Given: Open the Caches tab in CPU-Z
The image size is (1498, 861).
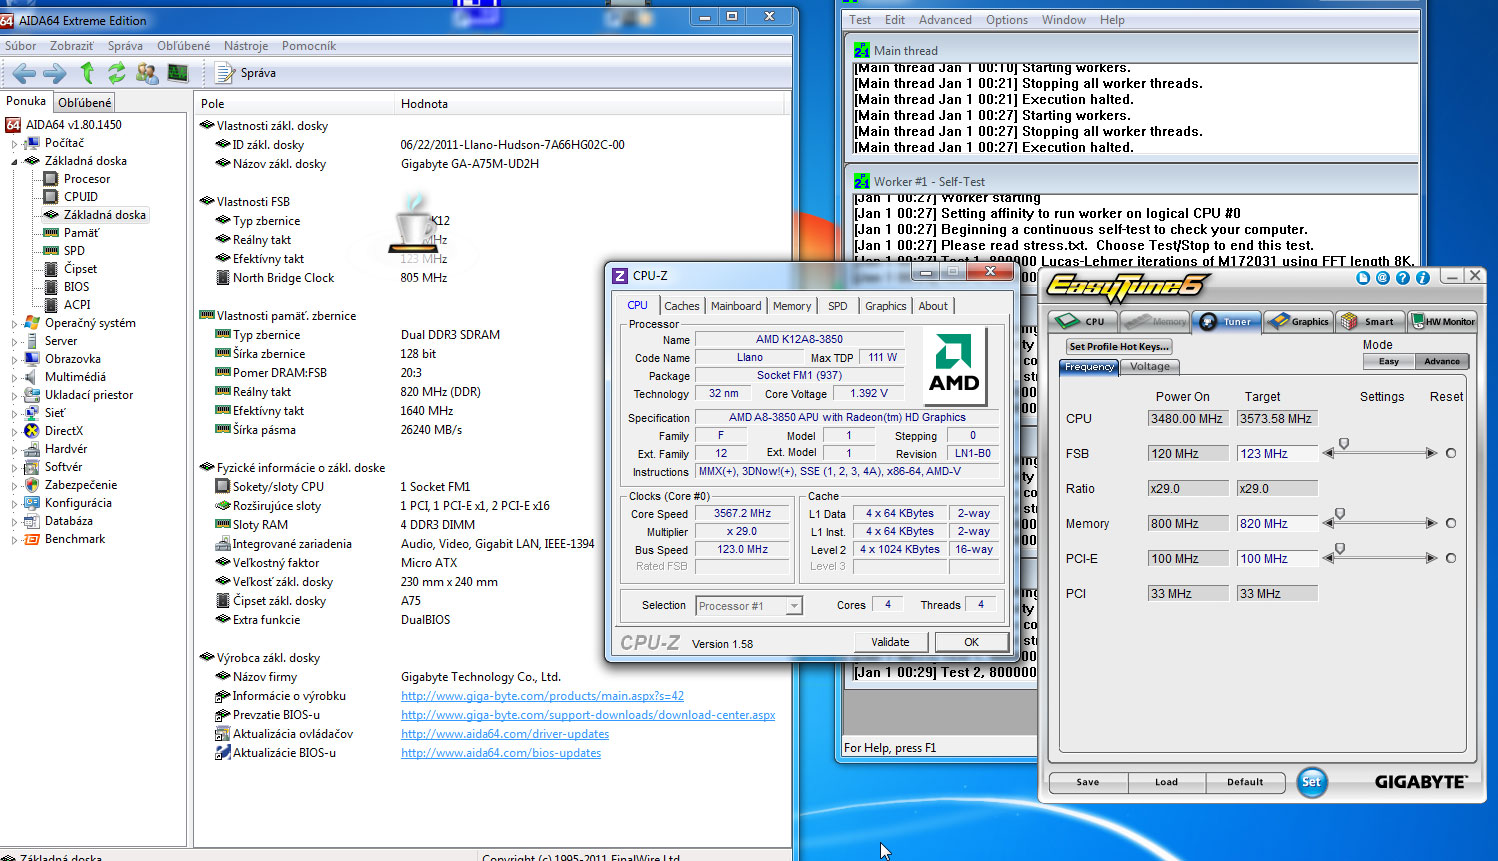Looking at the screenshot, I should (x=682, y=306).
